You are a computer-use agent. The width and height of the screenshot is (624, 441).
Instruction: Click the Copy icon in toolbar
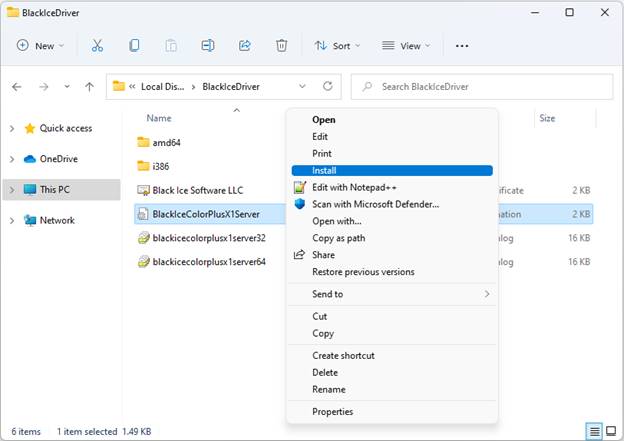tap(134, 46)
